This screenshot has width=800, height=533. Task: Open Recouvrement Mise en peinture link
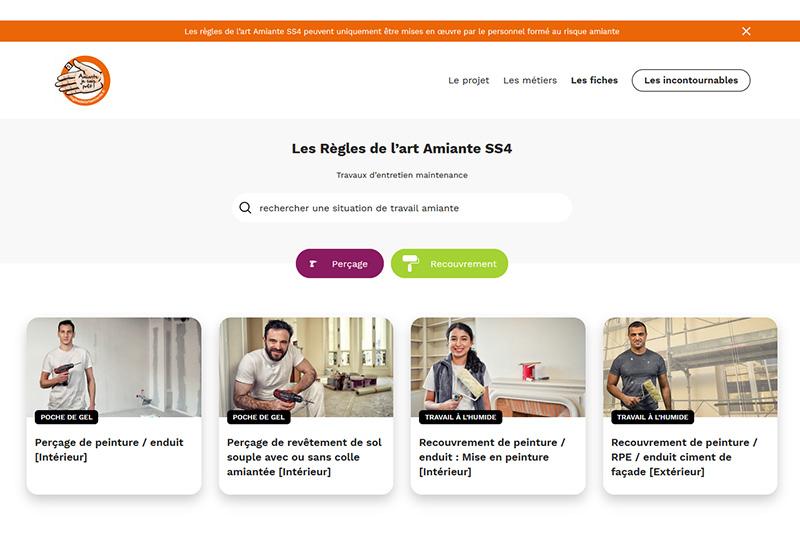(492, 457)
